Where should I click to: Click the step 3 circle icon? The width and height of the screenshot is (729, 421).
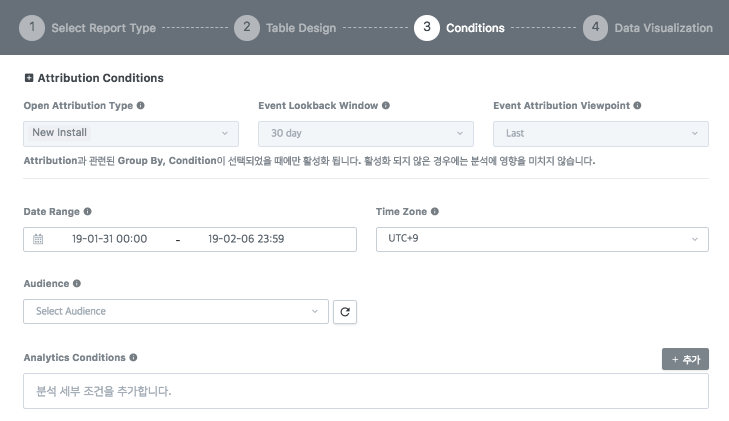(x=427, y=28)
